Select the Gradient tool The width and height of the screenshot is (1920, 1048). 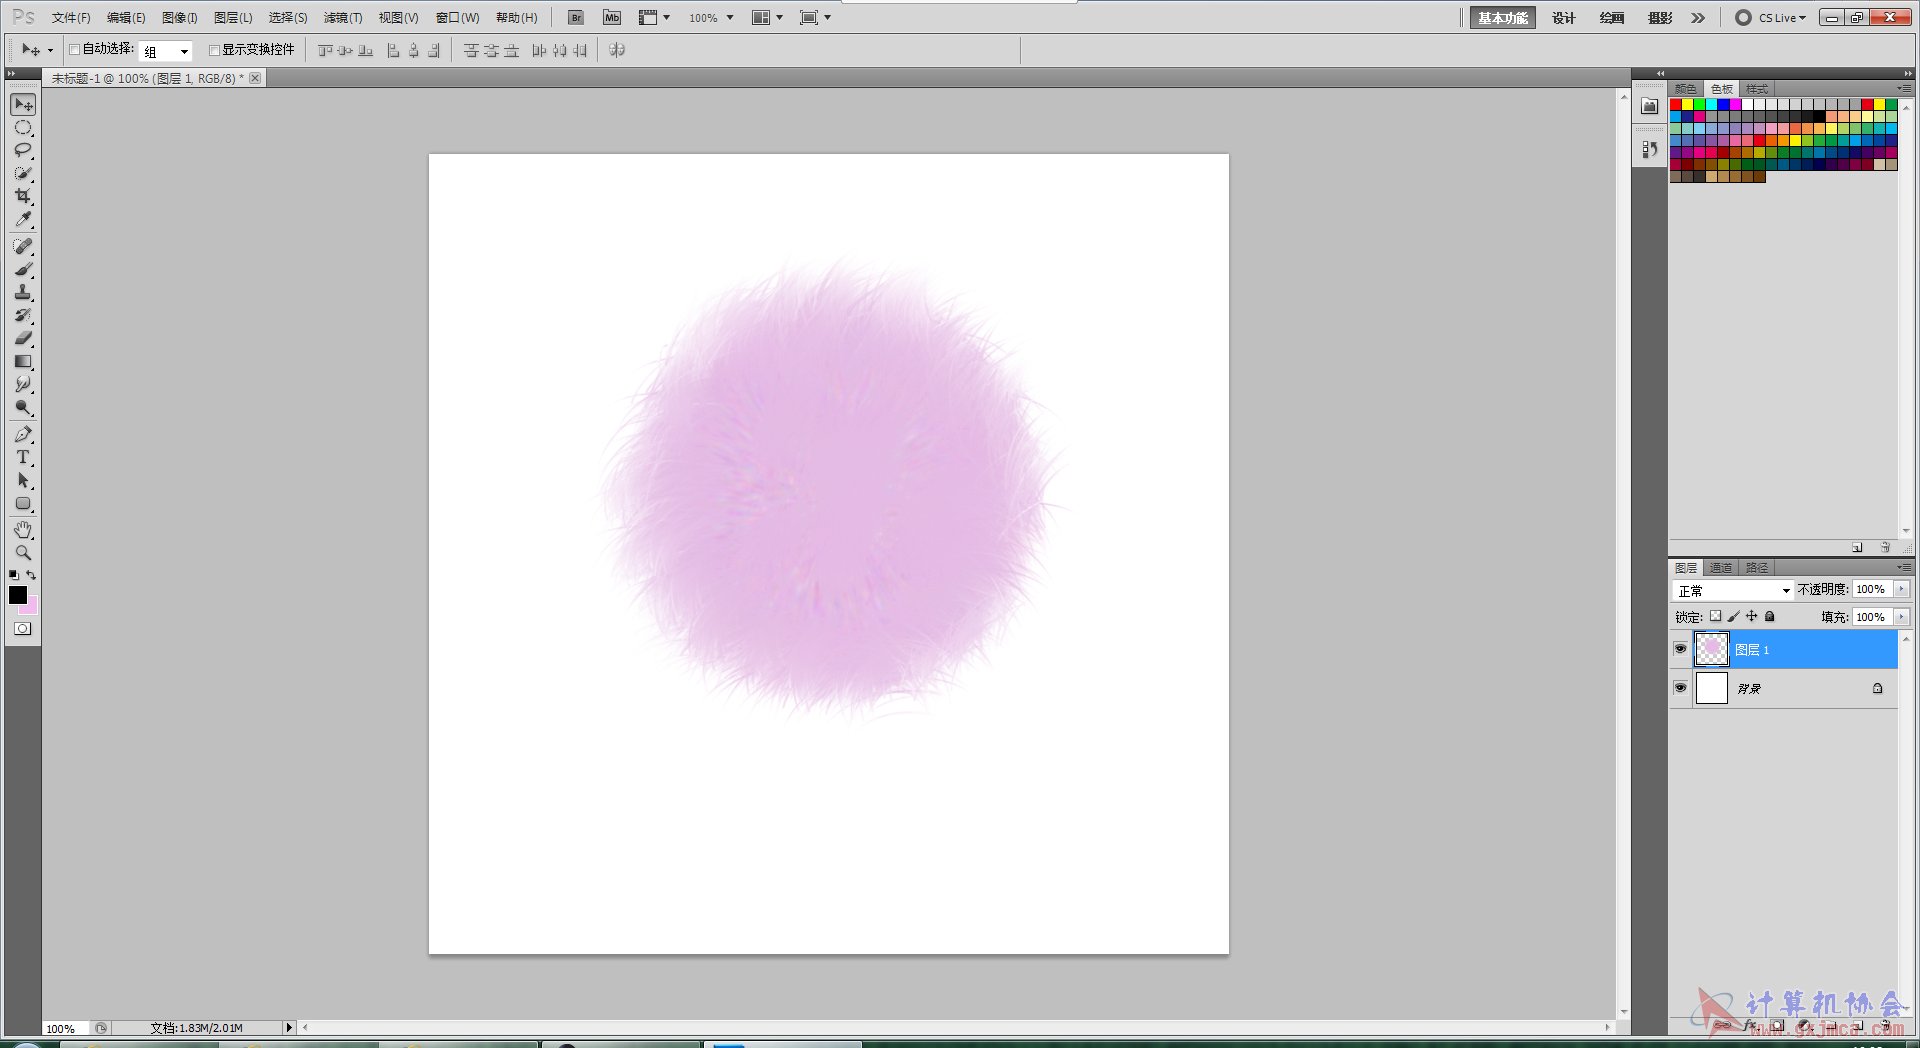[23, 361]
